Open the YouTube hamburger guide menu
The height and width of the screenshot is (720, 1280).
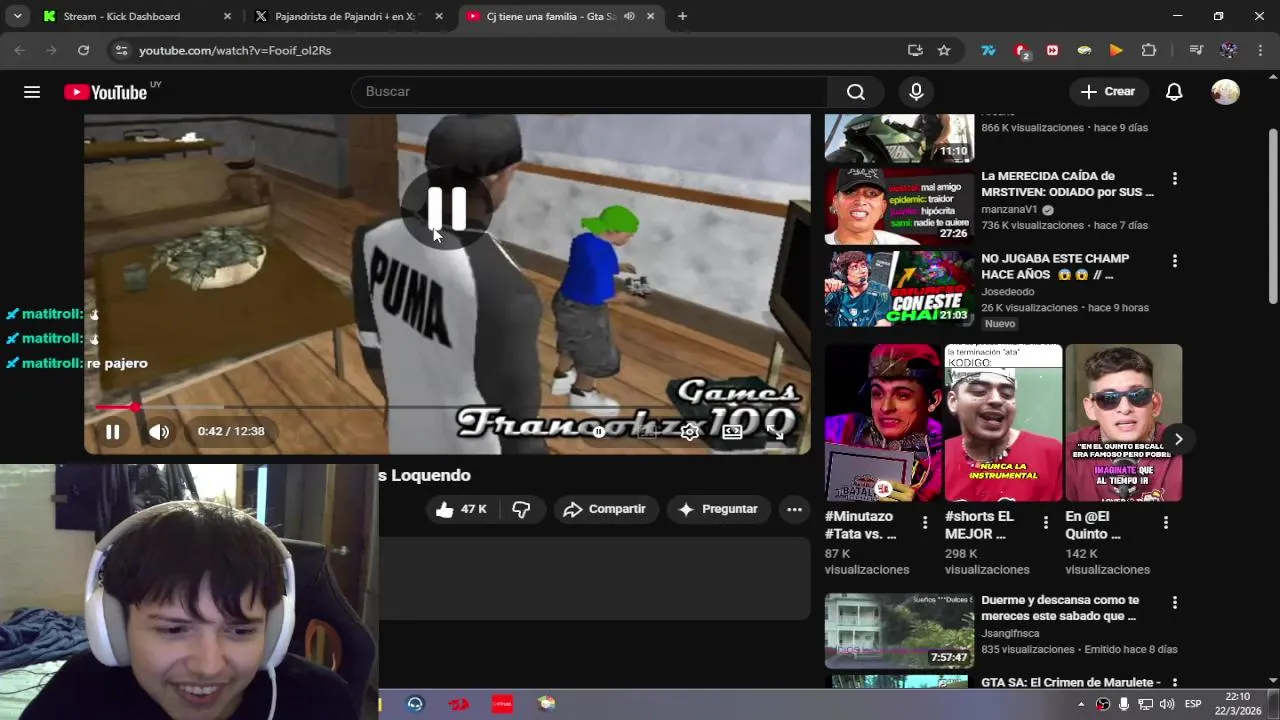pyautogui.click(x=32, y=92)
